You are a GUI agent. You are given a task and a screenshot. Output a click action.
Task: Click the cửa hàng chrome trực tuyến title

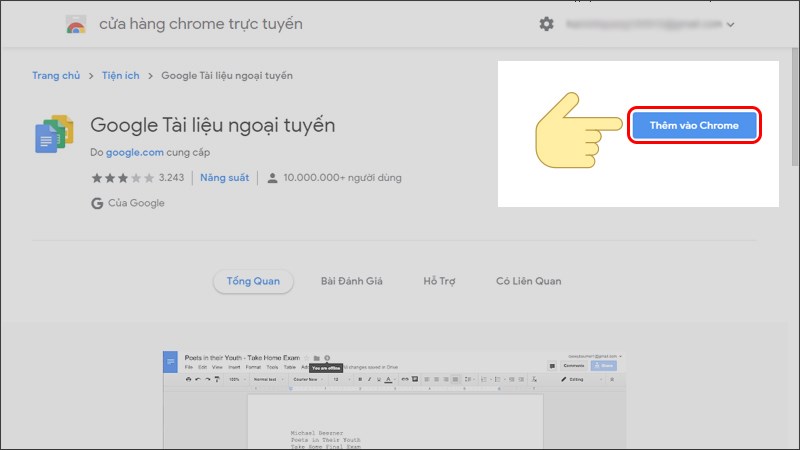pyautogui.click(x=201, y=24)
